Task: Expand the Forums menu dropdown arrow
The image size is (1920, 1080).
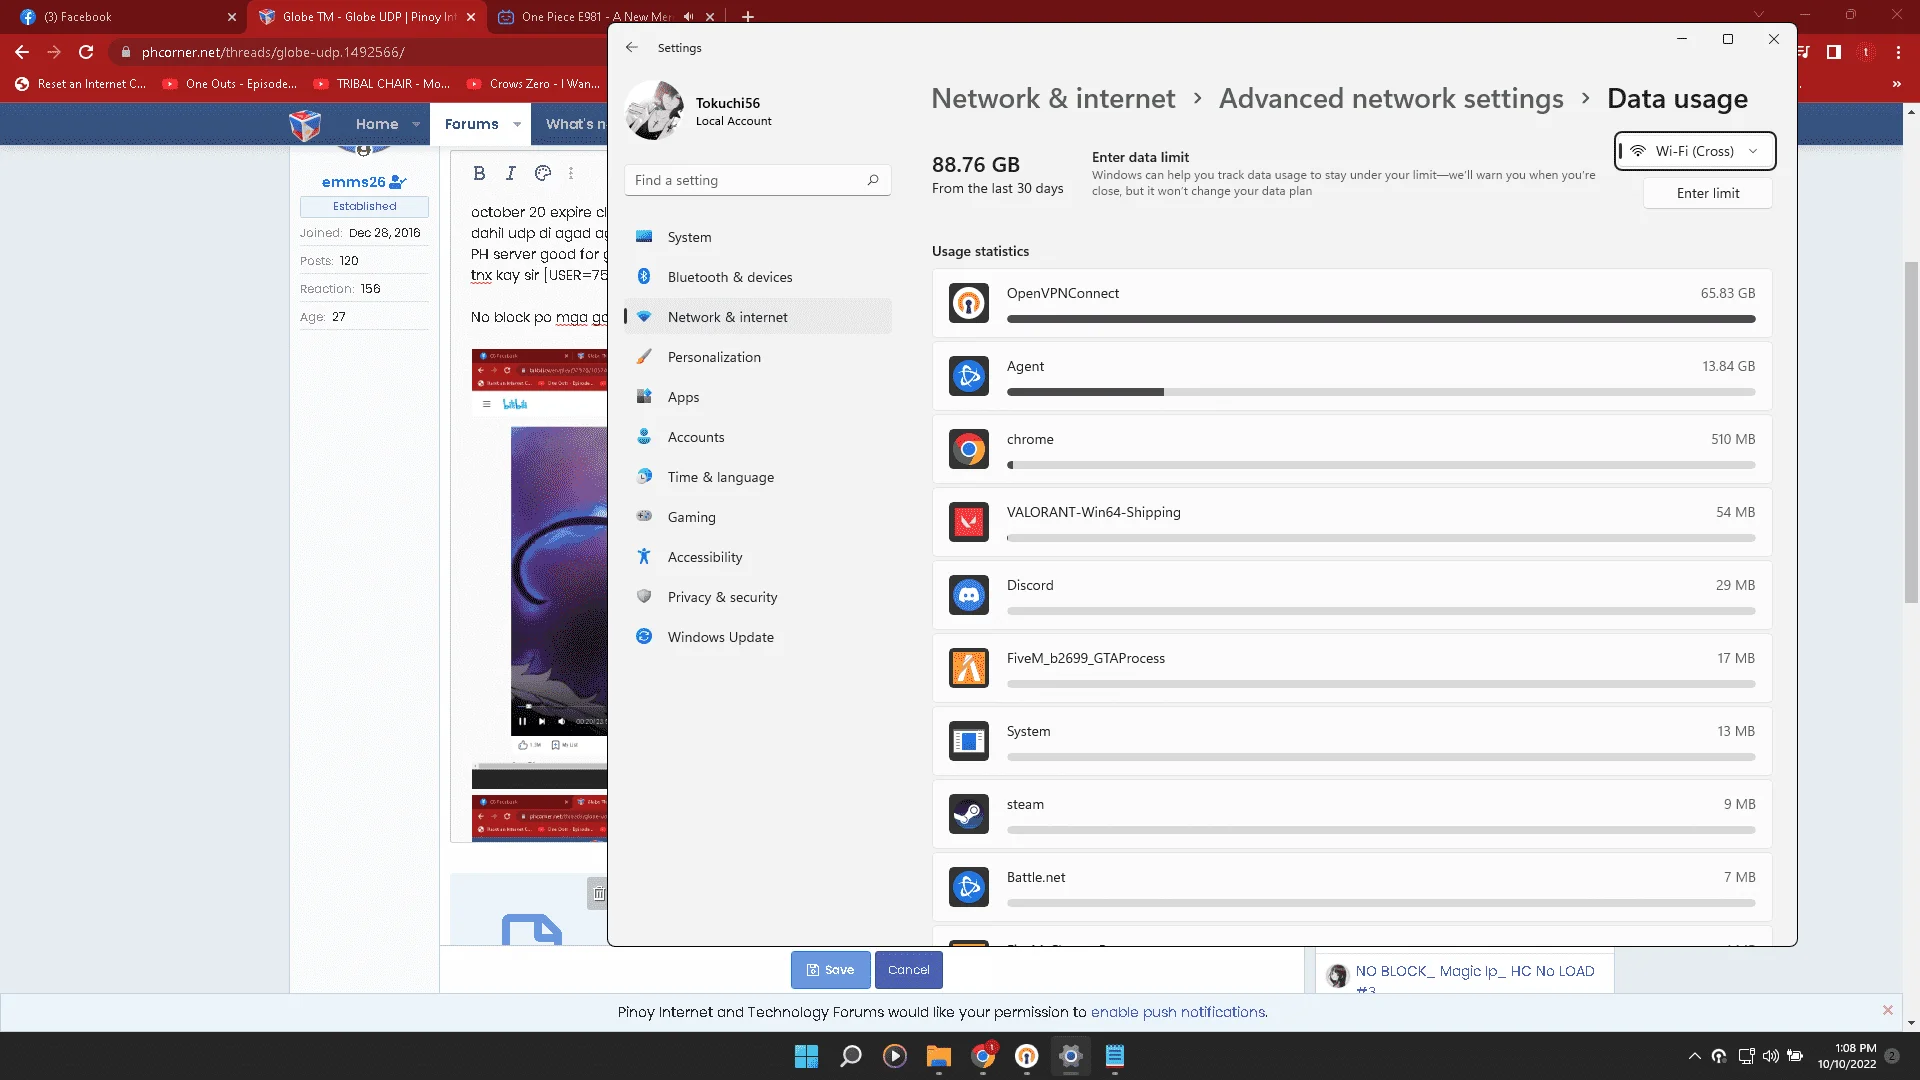Action: click(x=517, y=124)
